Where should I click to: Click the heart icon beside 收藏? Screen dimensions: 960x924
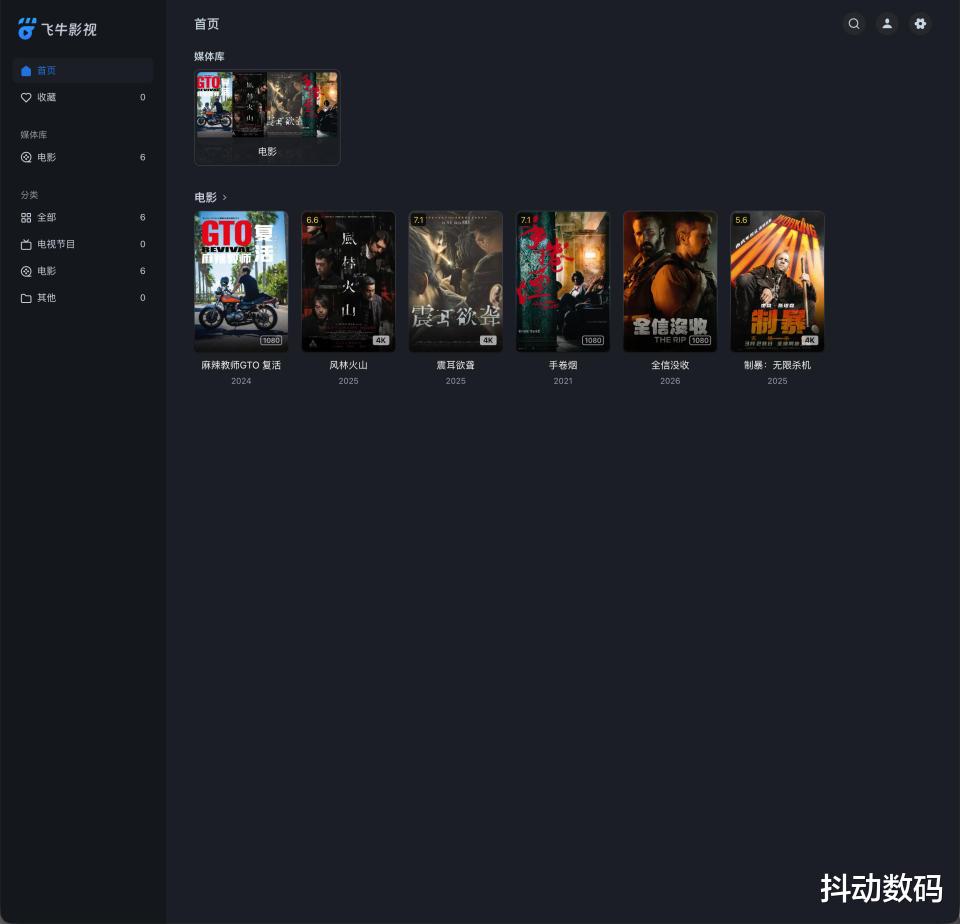[x=26, y=97]
